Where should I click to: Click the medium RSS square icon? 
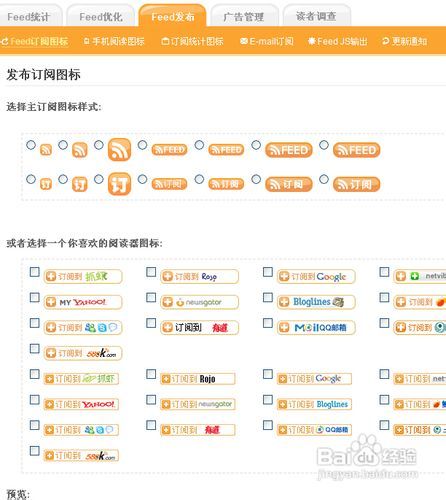click(80, 150)
